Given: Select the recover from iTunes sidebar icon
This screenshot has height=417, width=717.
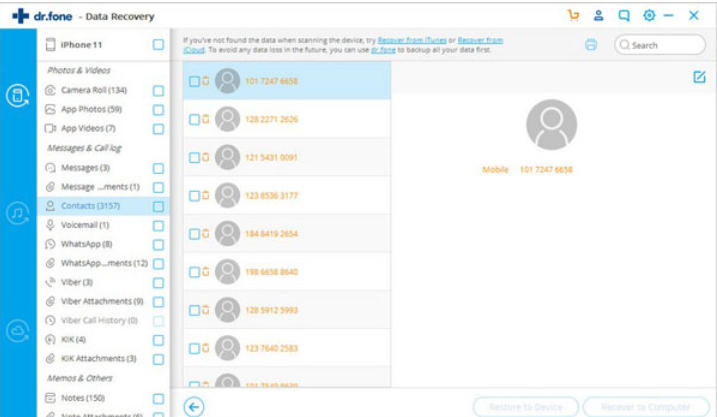Looking at the screenshot, I should (x=17, y=213).
